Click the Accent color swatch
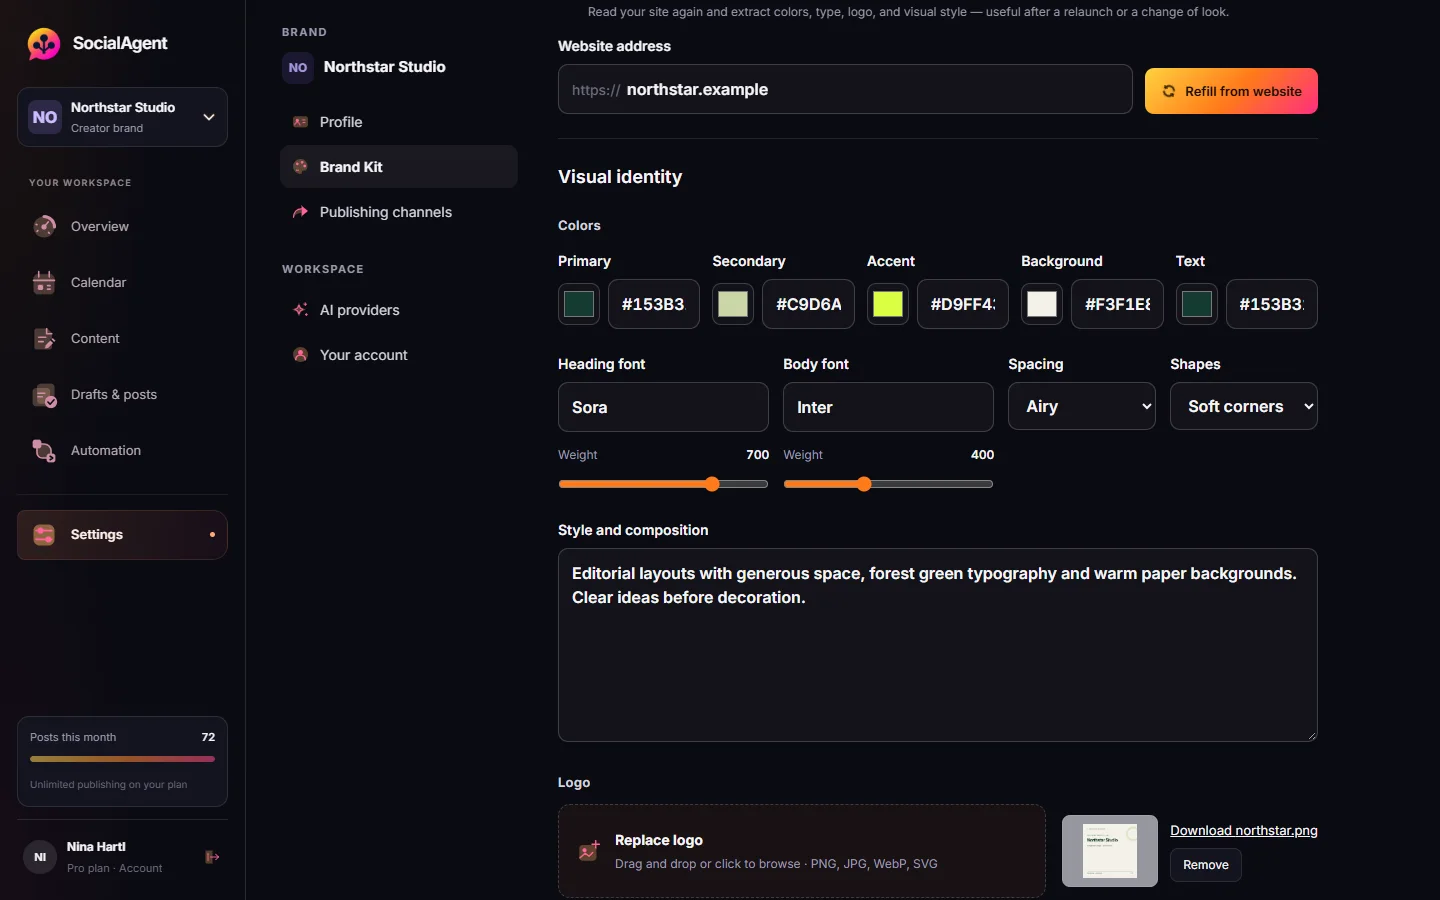 click(x=888, y=304)
